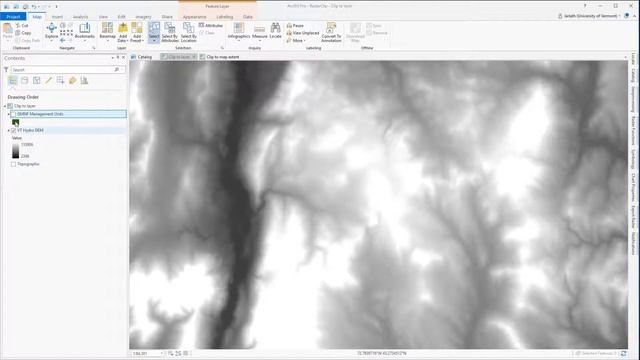Open the Selection group dialog launcher

222,48
